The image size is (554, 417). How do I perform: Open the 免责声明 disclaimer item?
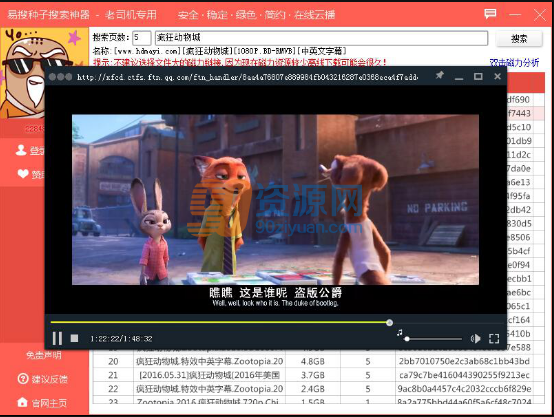point(43,355)
